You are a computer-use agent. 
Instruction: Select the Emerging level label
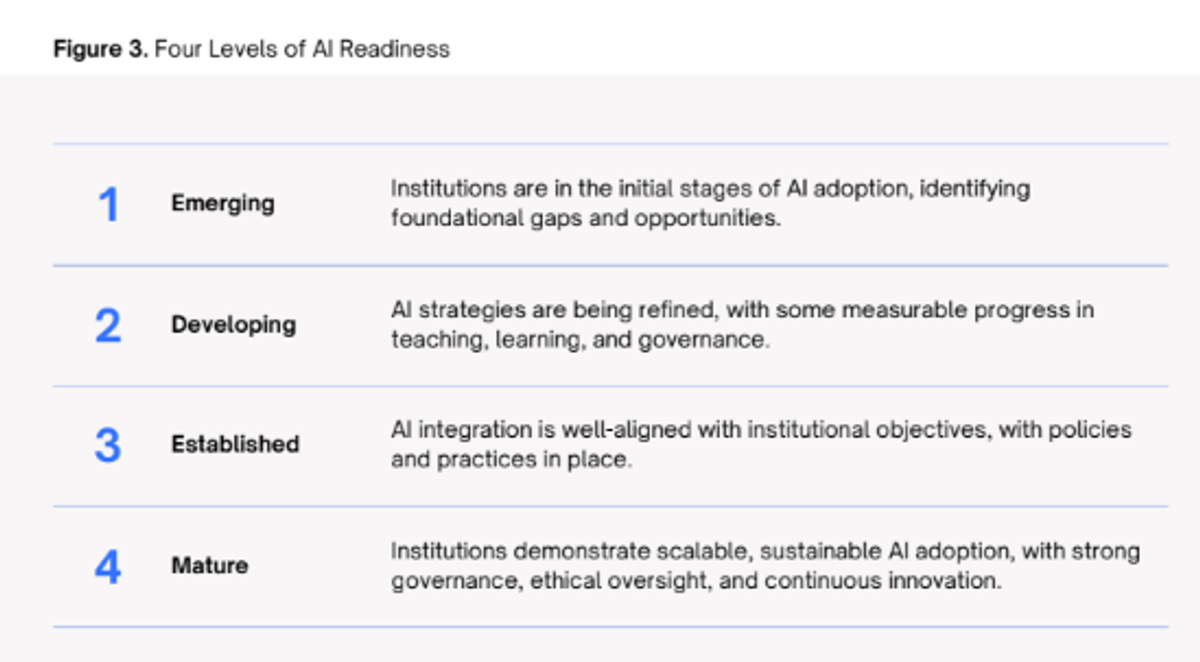(222, 203)
